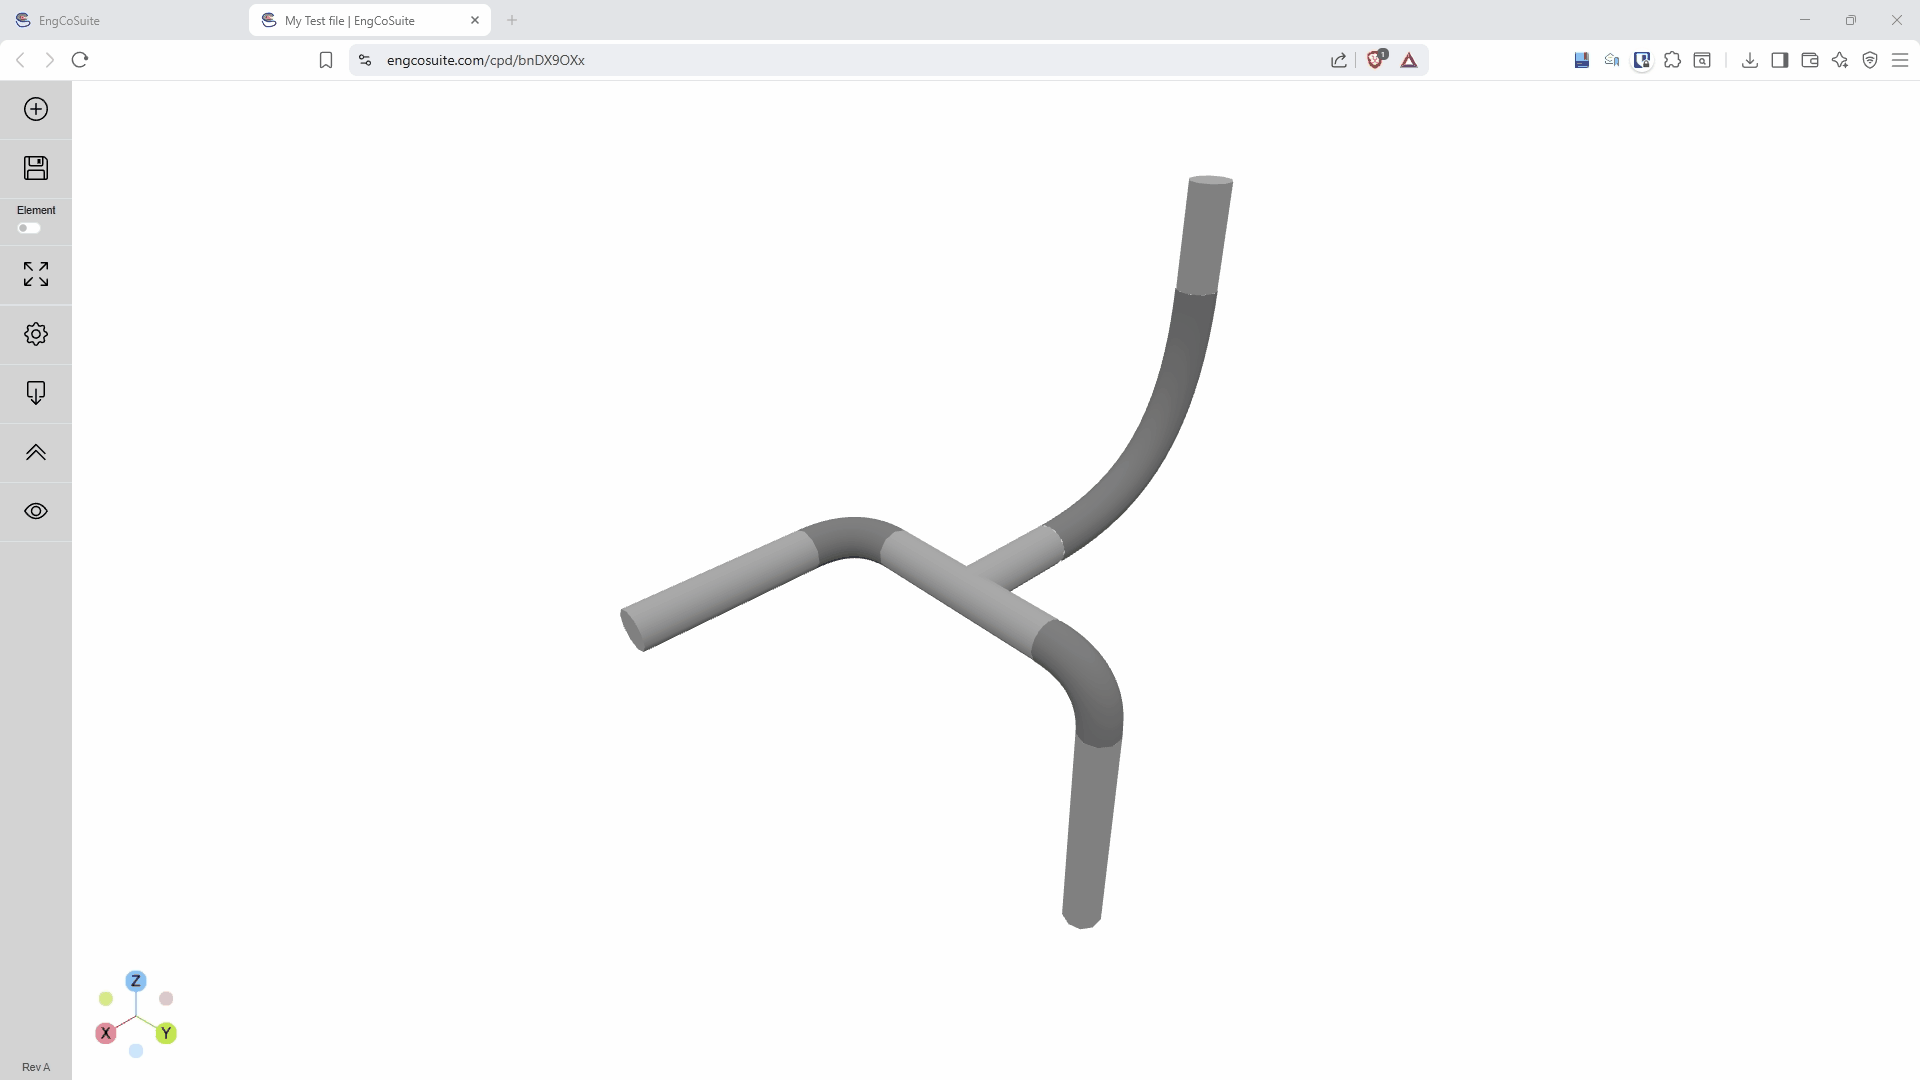
Task: Open Brave Shields lion icon
Action: coord(1376,60)
